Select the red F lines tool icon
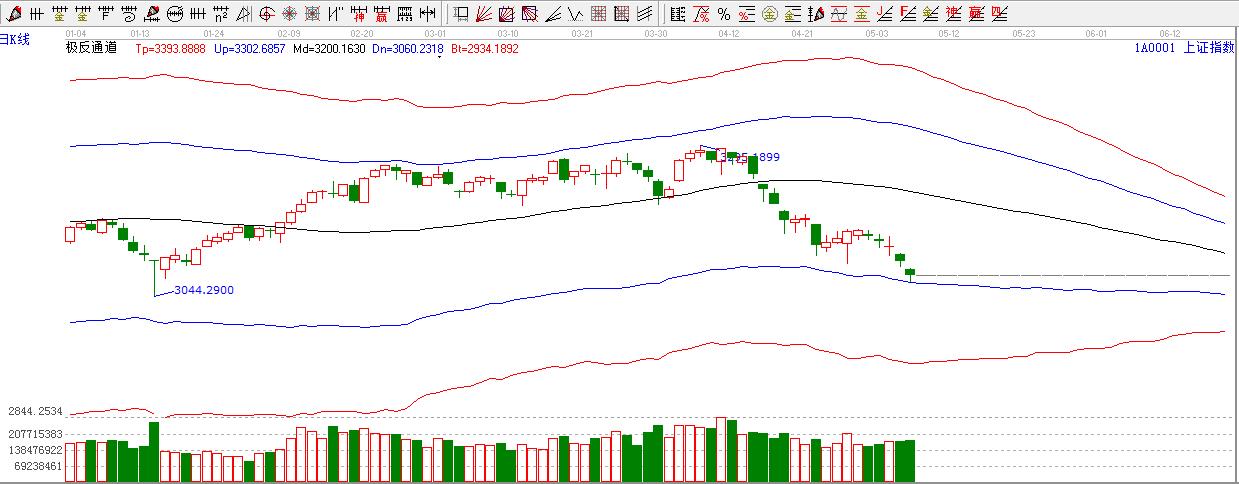Viewport: 1239px width, 484px height. click(x=907, y=14)
